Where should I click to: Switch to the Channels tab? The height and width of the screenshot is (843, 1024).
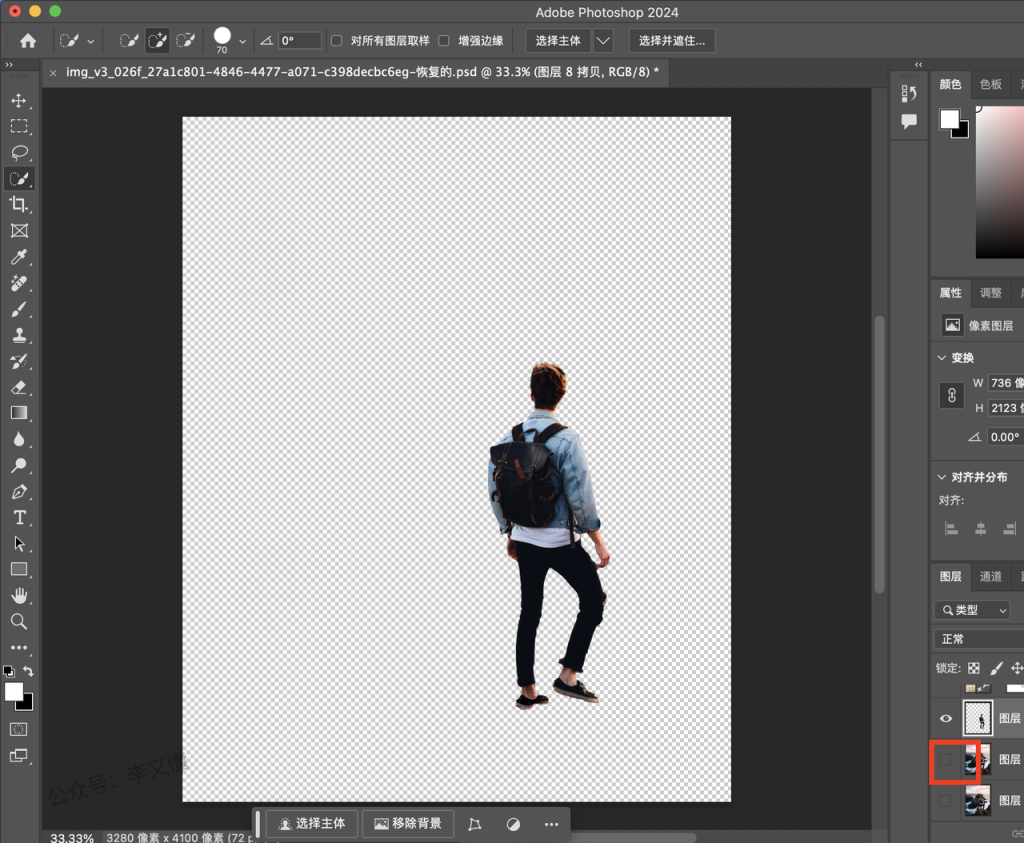tap(991, 576)
